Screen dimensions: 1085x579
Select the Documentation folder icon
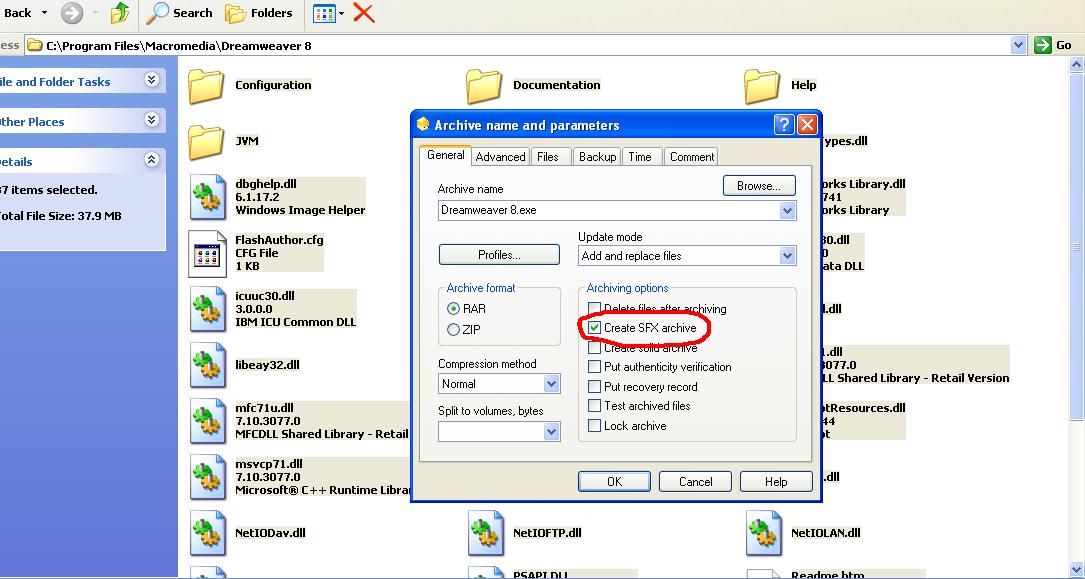[x=484, y=86]
